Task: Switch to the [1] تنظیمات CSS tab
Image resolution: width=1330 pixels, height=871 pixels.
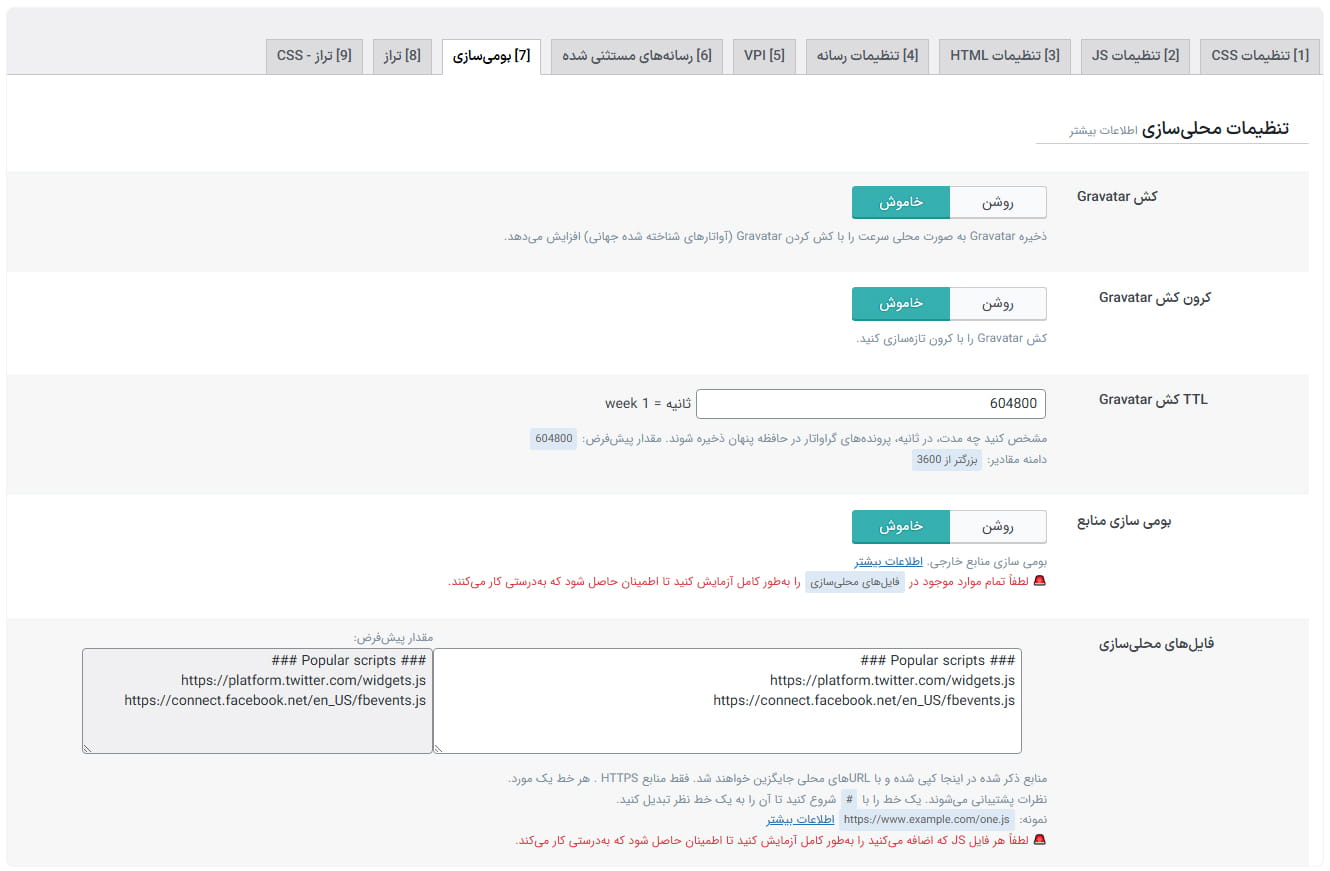Action: [x=1259, y=56]
